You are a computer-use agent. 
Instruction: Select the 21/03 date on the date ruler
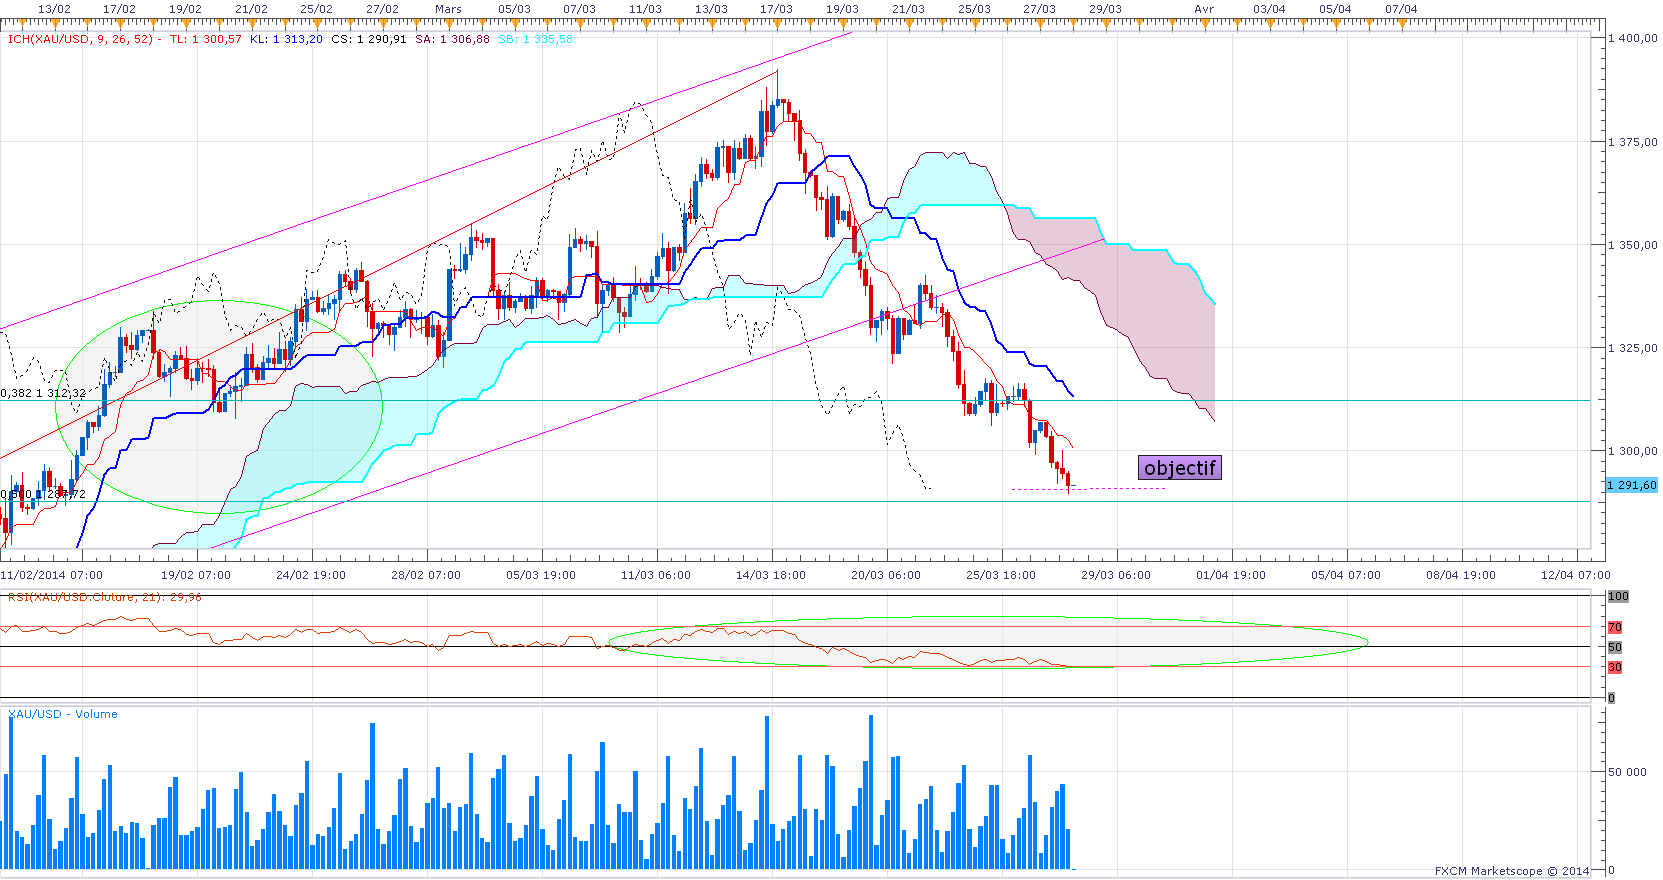pos(908,9)
